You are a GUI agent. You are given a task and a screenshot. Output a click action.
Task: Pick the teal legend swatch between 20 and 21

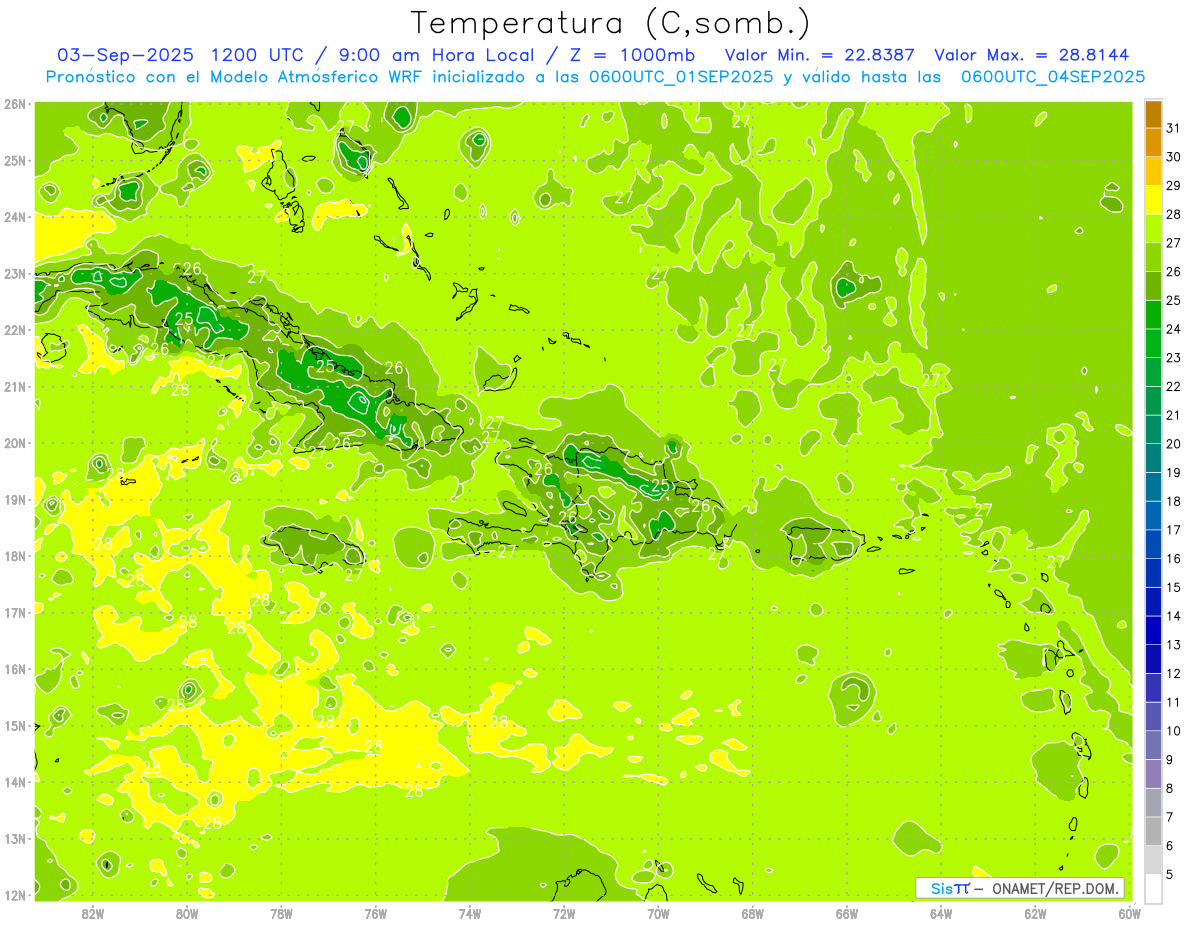pos(1153,430)
